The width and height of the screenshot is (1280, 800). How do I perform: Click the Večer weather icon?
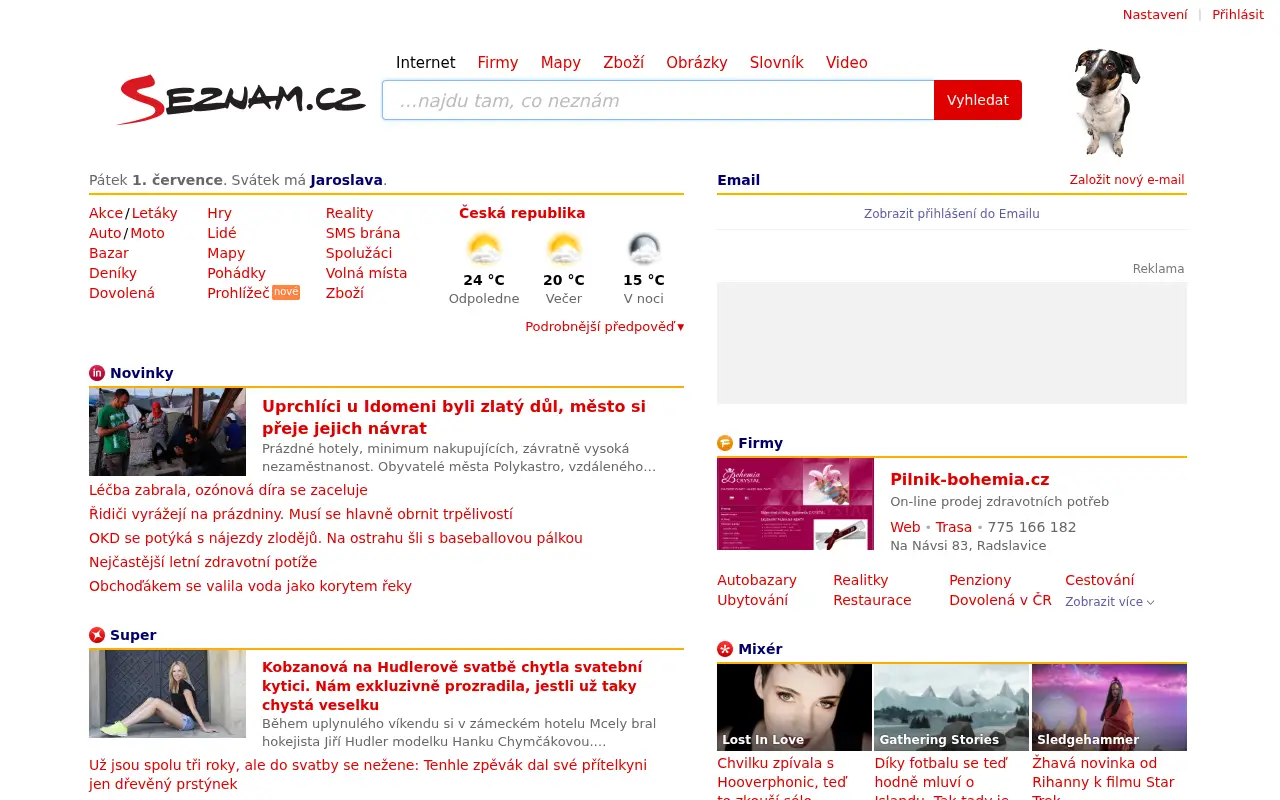coord(564,248)
